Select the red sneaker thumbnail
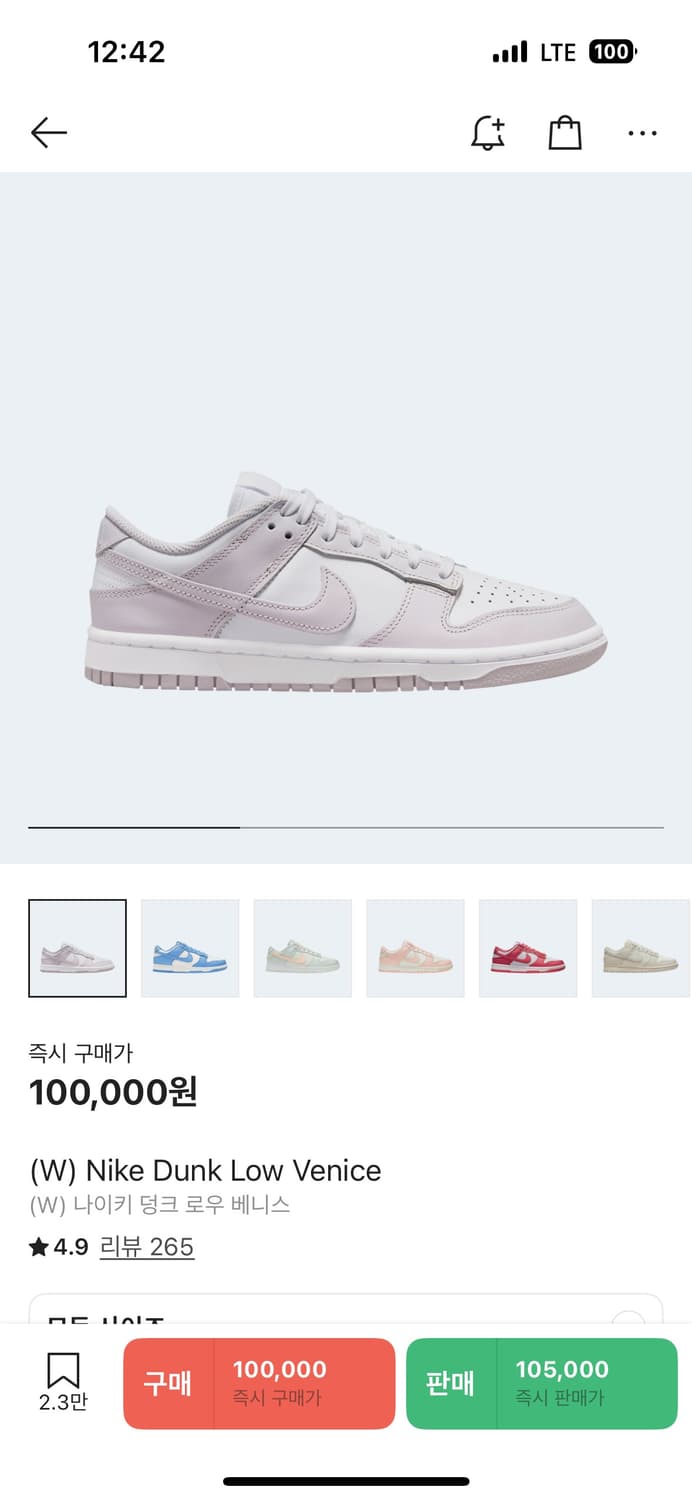Image resolution: width=692 pixels, height=1500 pixels. point(528,948)
